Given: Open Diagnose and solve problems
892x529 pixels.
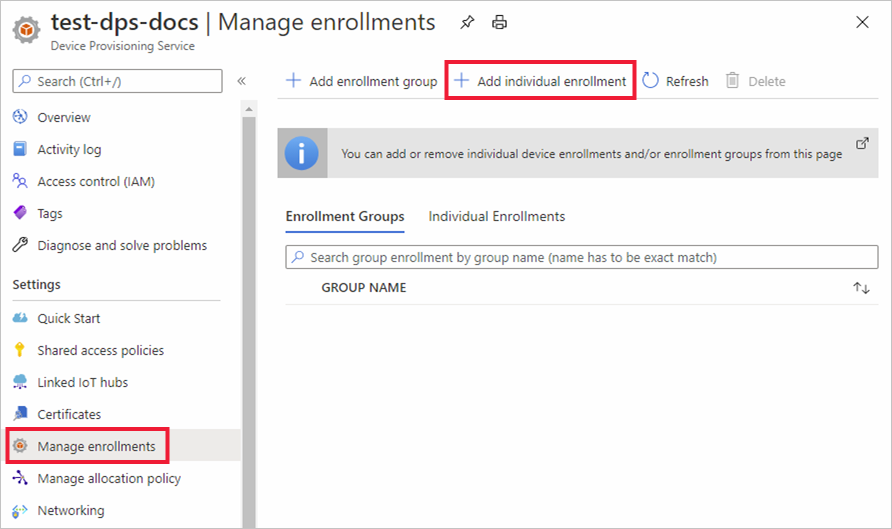Looking at the screenshot, I should pyautogui.click(x=122, y=245).
